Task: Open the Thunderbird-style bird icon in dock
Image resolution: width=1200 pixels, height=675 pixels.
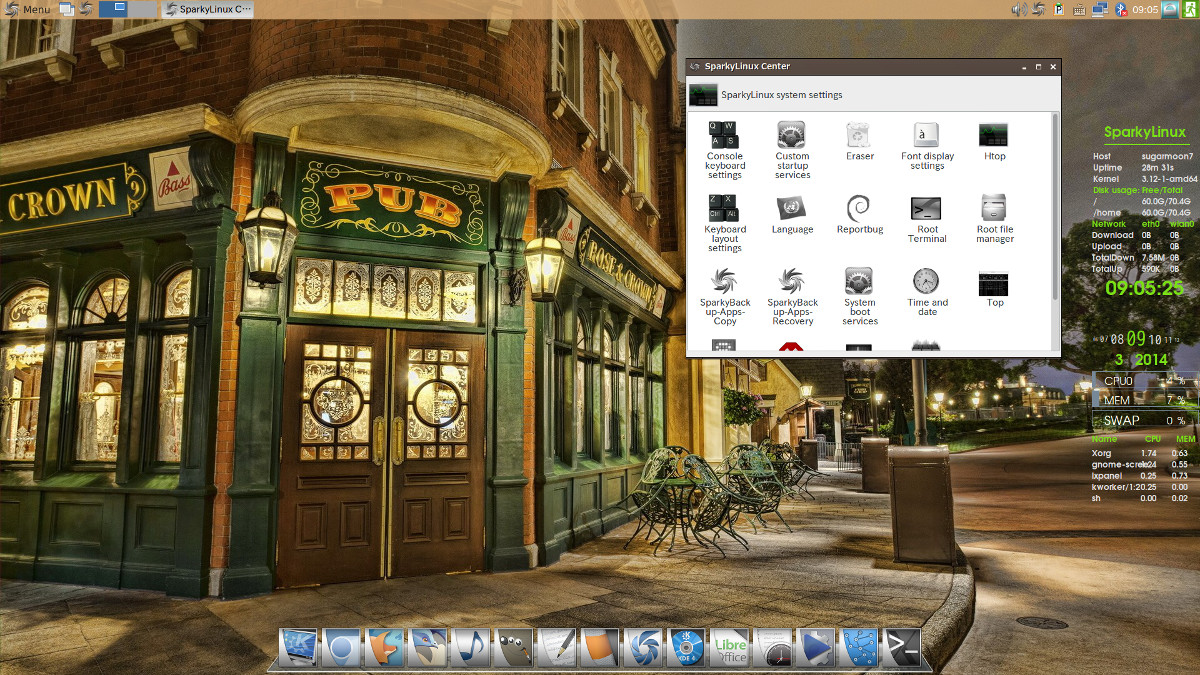Action: 427,648
